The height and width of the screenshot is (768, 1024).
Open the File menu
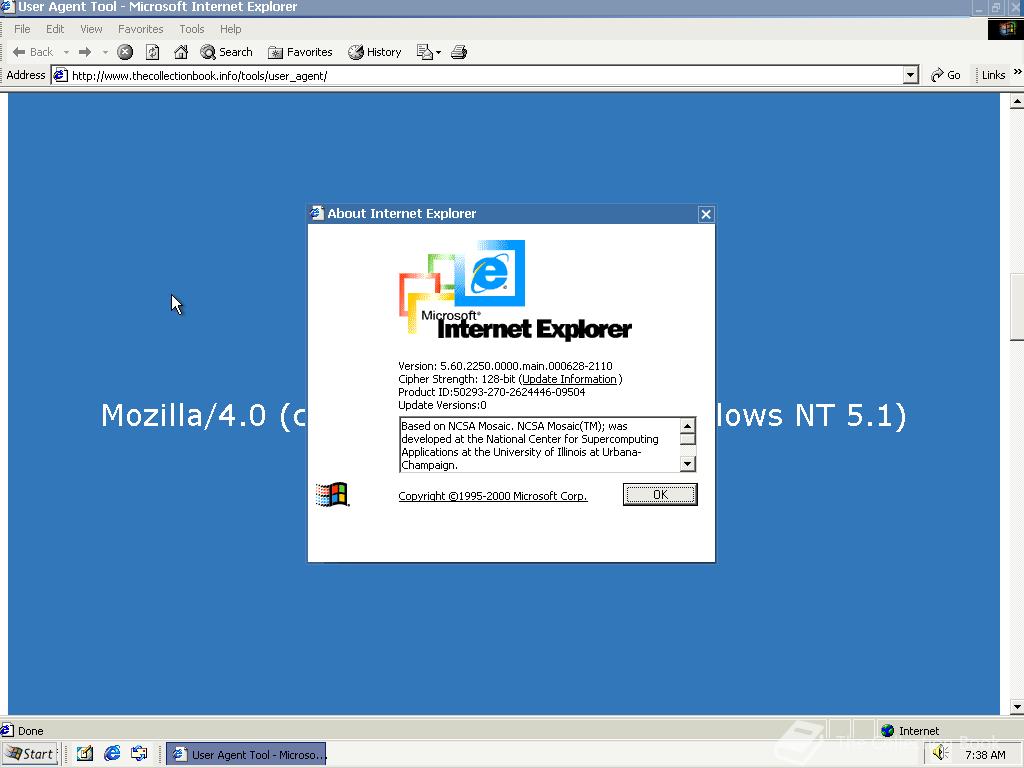[x=22, y=29]
